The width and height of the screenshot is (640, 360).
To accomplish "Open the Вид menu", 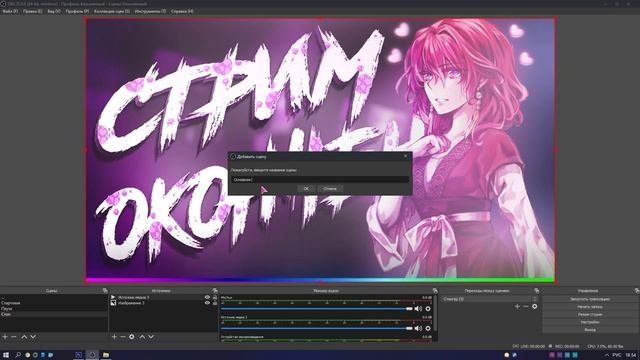I will pyautogui.click(x=53, y=11).
